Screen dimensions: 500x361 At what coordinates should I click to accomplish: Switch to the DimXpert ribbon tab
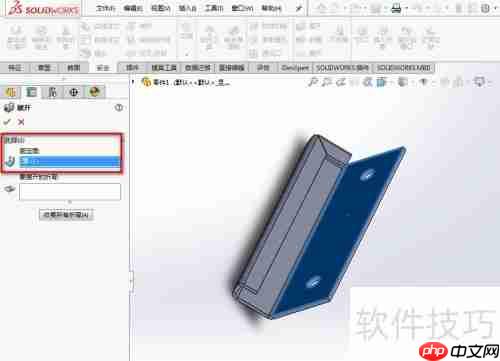click(295, 68)
